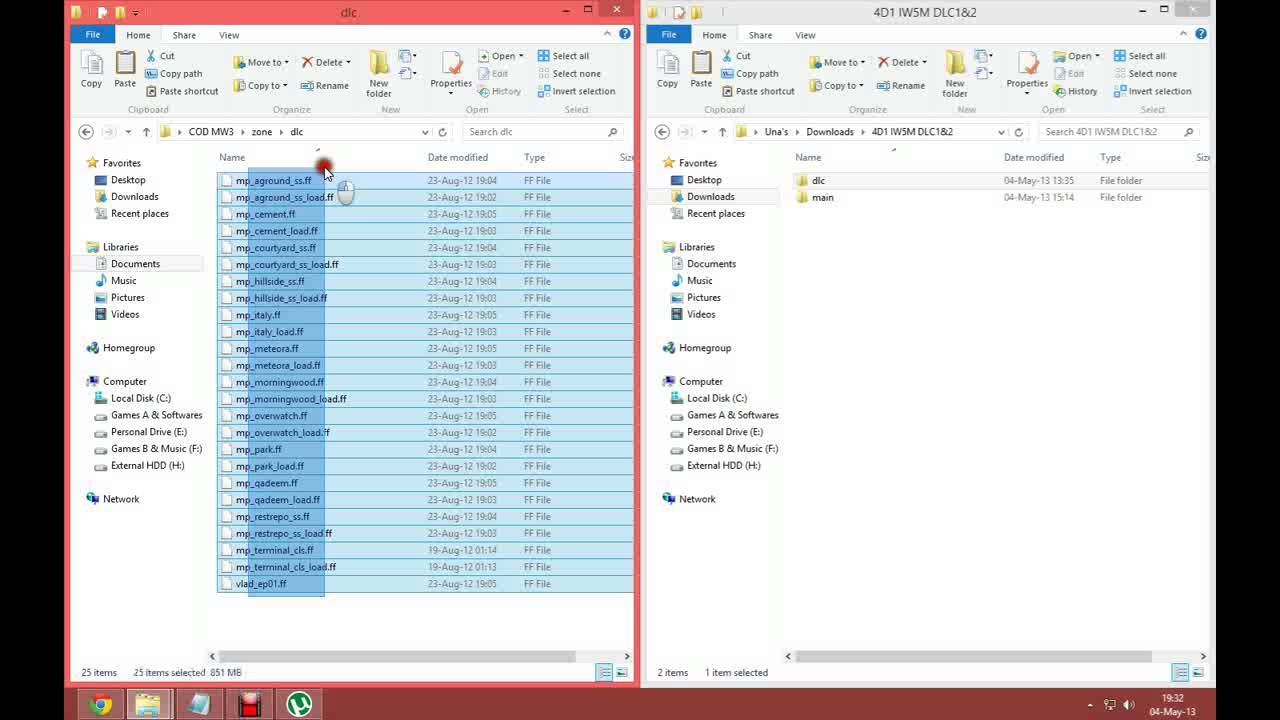The height and width of the screenshot is (720, 1280).
Task: Refresh the dlc window address bar
Action: click(442, 132)
